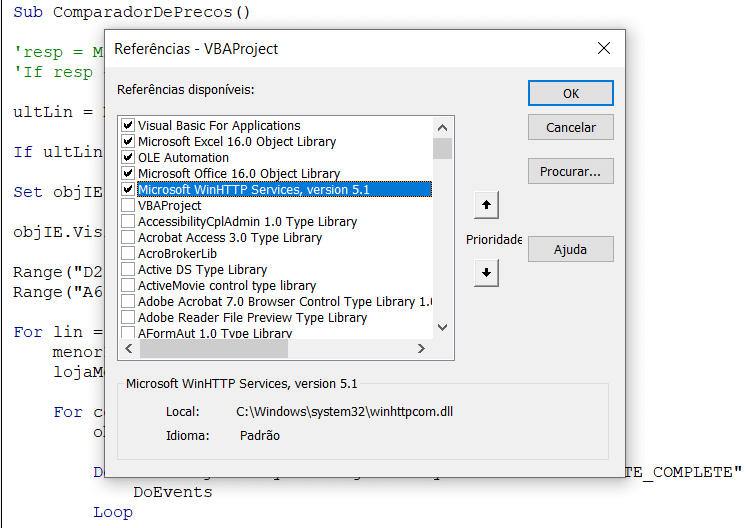
Task: Check AccessibilityCplAdmin 1.0 Type Library
Action: pyautogui.click(x=128, y=221)
